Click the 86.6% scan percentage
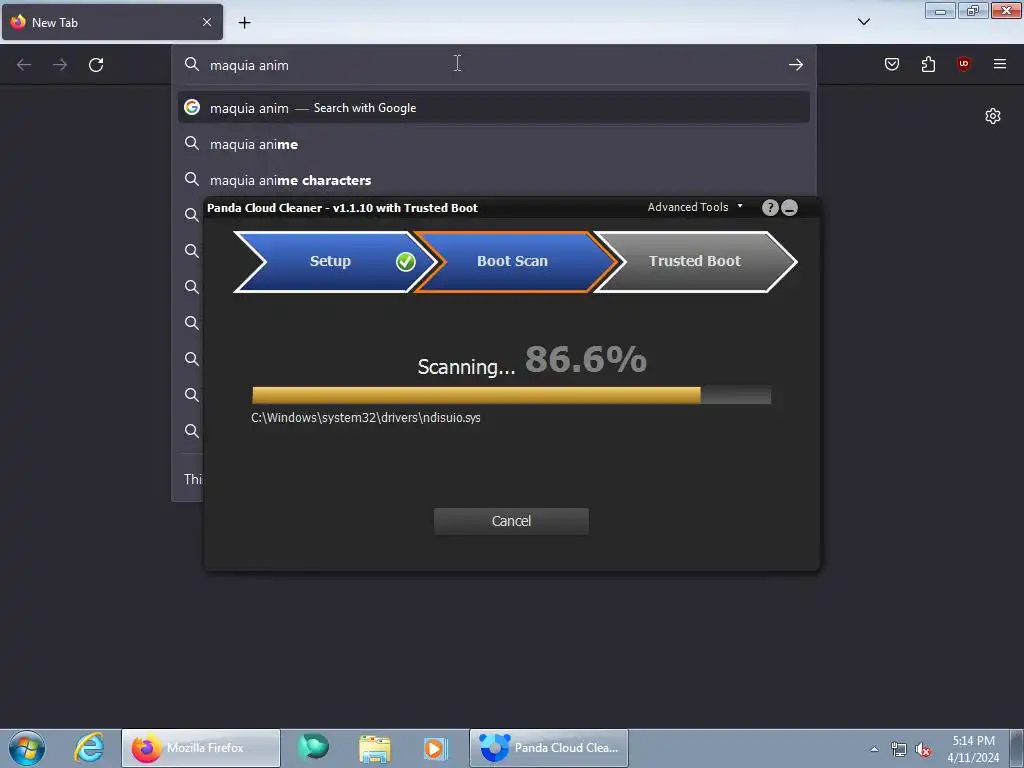The height and width of the screenshot is (768, 1024). tap(586, 359)
